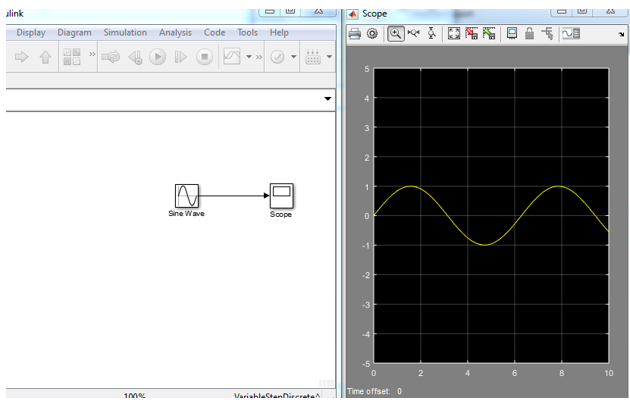Viewport: 630px width, 400px height.
Task: Click the Scope print icon
Action: point(355,34)
